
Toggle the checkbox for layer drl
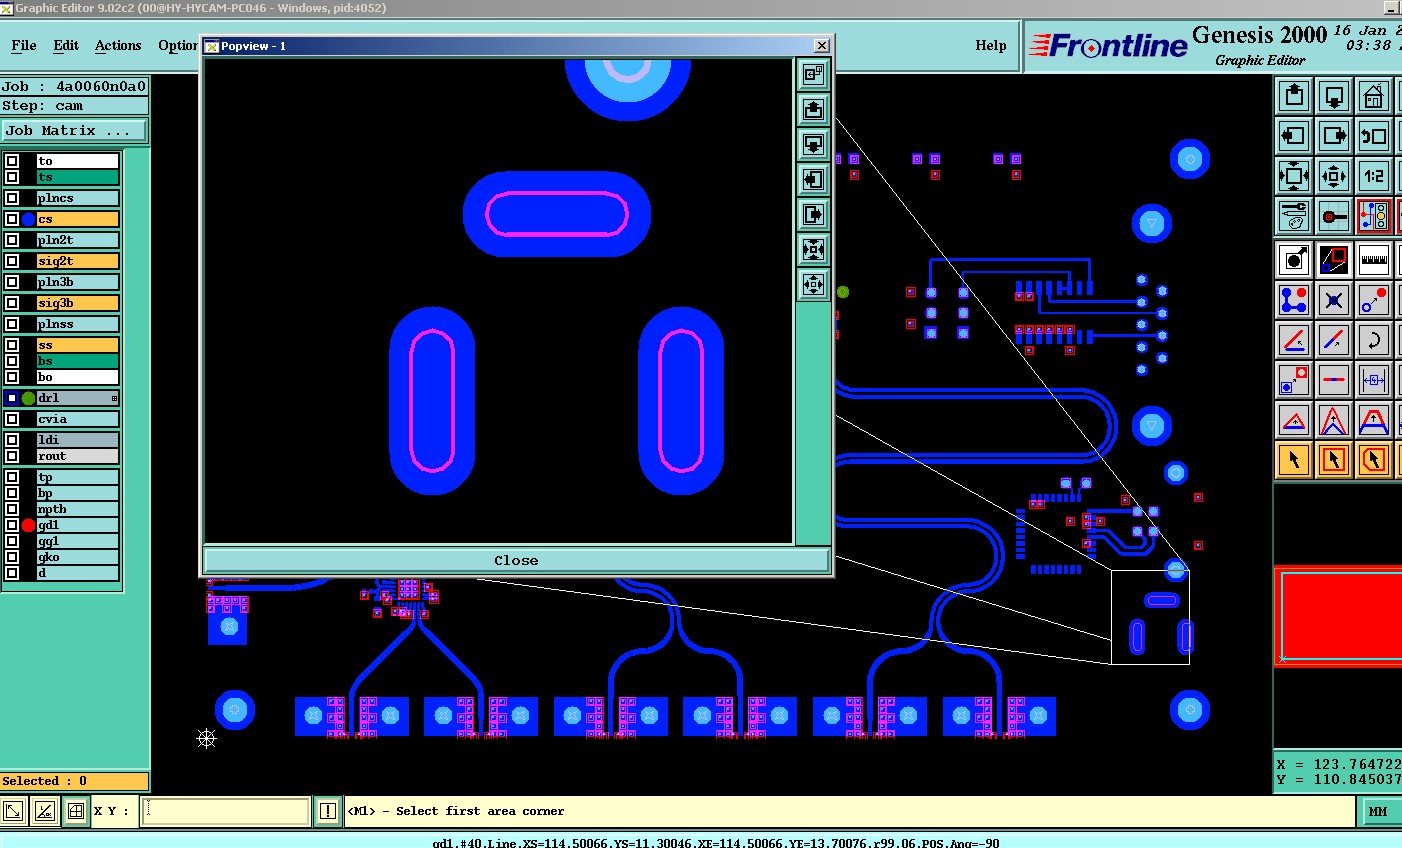[x=12, y=398]
